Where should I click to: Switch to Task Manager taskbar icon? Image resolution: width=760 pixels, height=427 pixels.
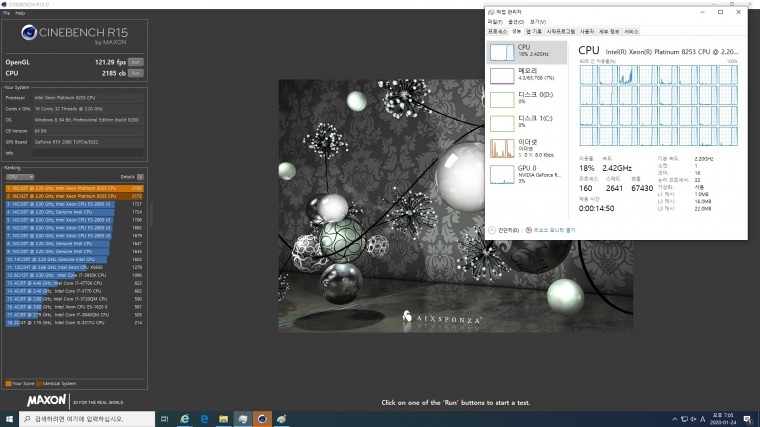coord(243,419)
